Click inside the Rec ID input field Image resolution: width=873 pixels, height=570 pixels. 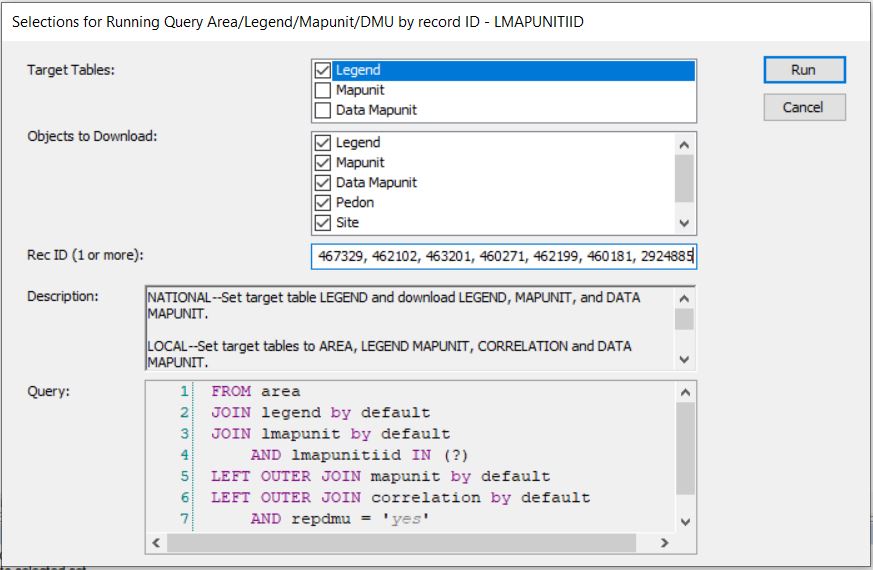click(x=504, y=256)
